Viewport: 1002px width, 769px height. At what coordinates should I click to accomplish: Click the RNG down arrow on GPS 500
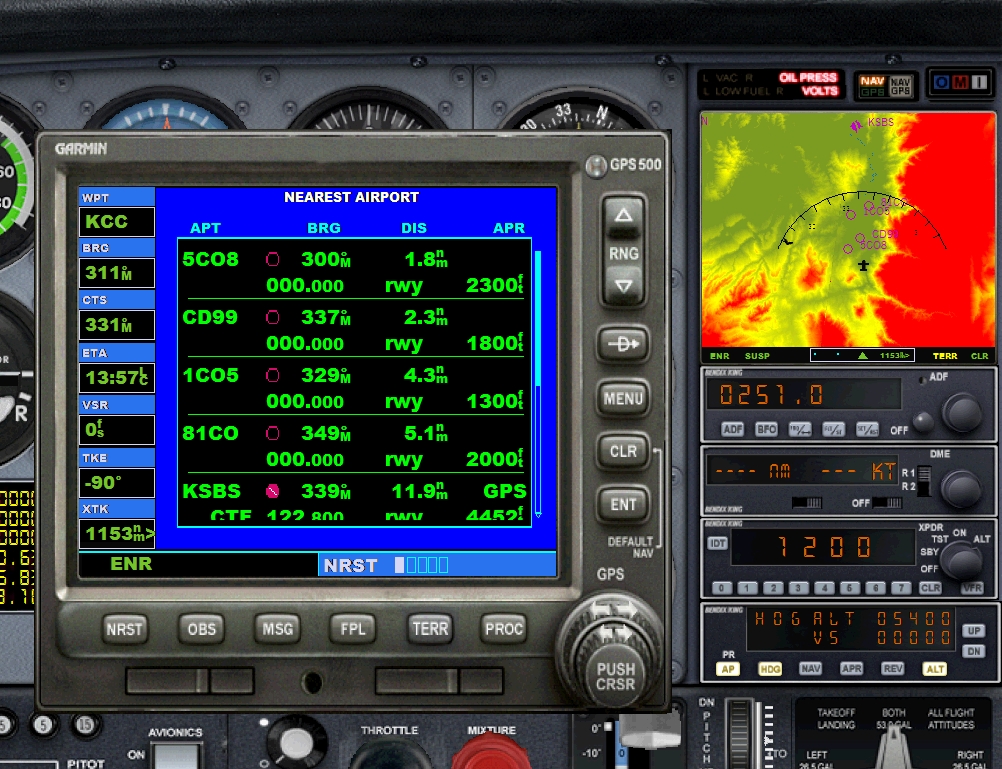623,286
